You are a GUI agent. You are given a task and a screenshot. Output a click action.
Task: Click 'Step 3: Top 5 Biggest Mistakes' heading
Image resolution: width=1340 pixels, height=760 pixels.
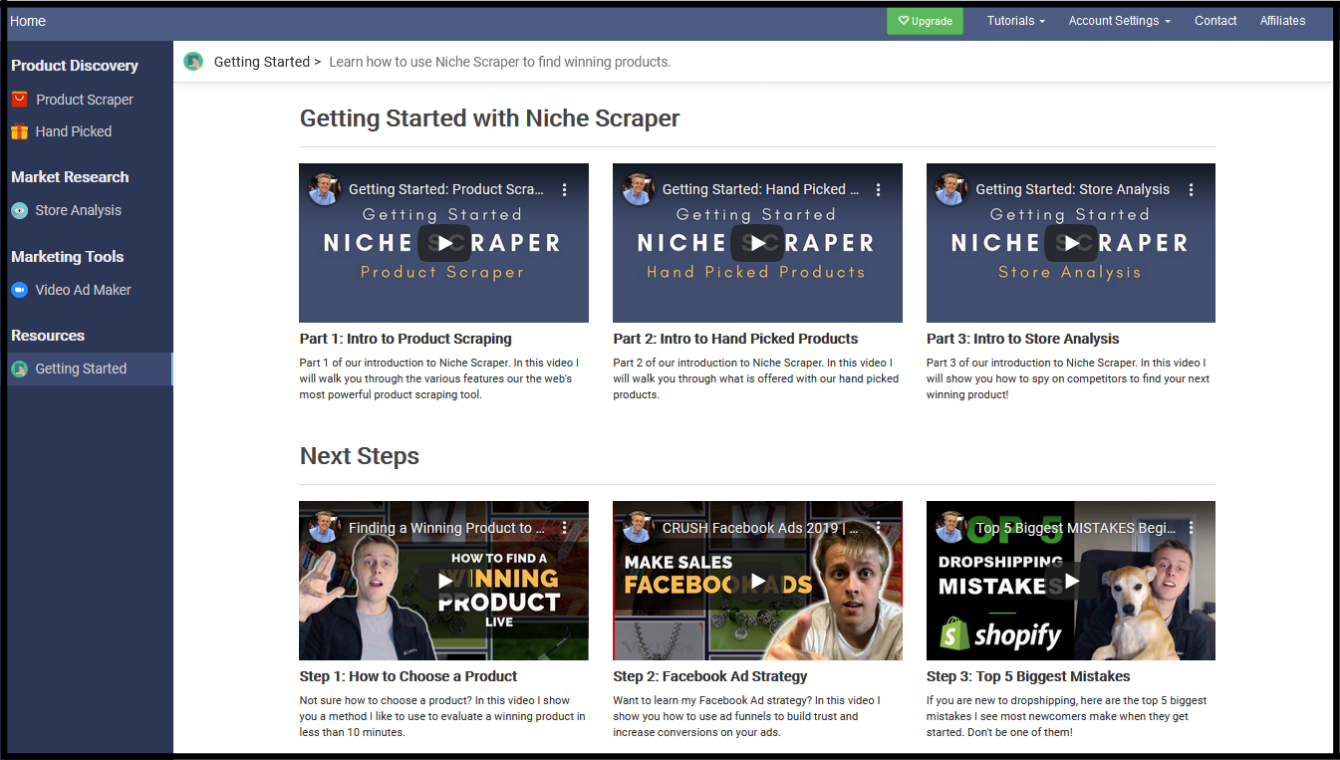(x=1028, y=677)
